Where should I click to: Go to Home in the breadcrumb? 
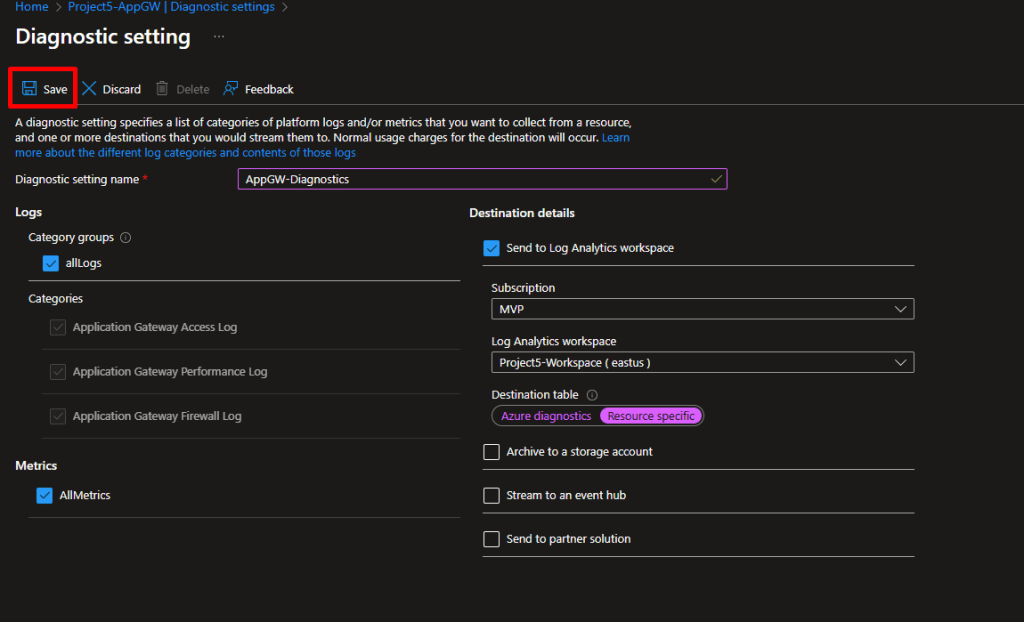coord(31,7)
